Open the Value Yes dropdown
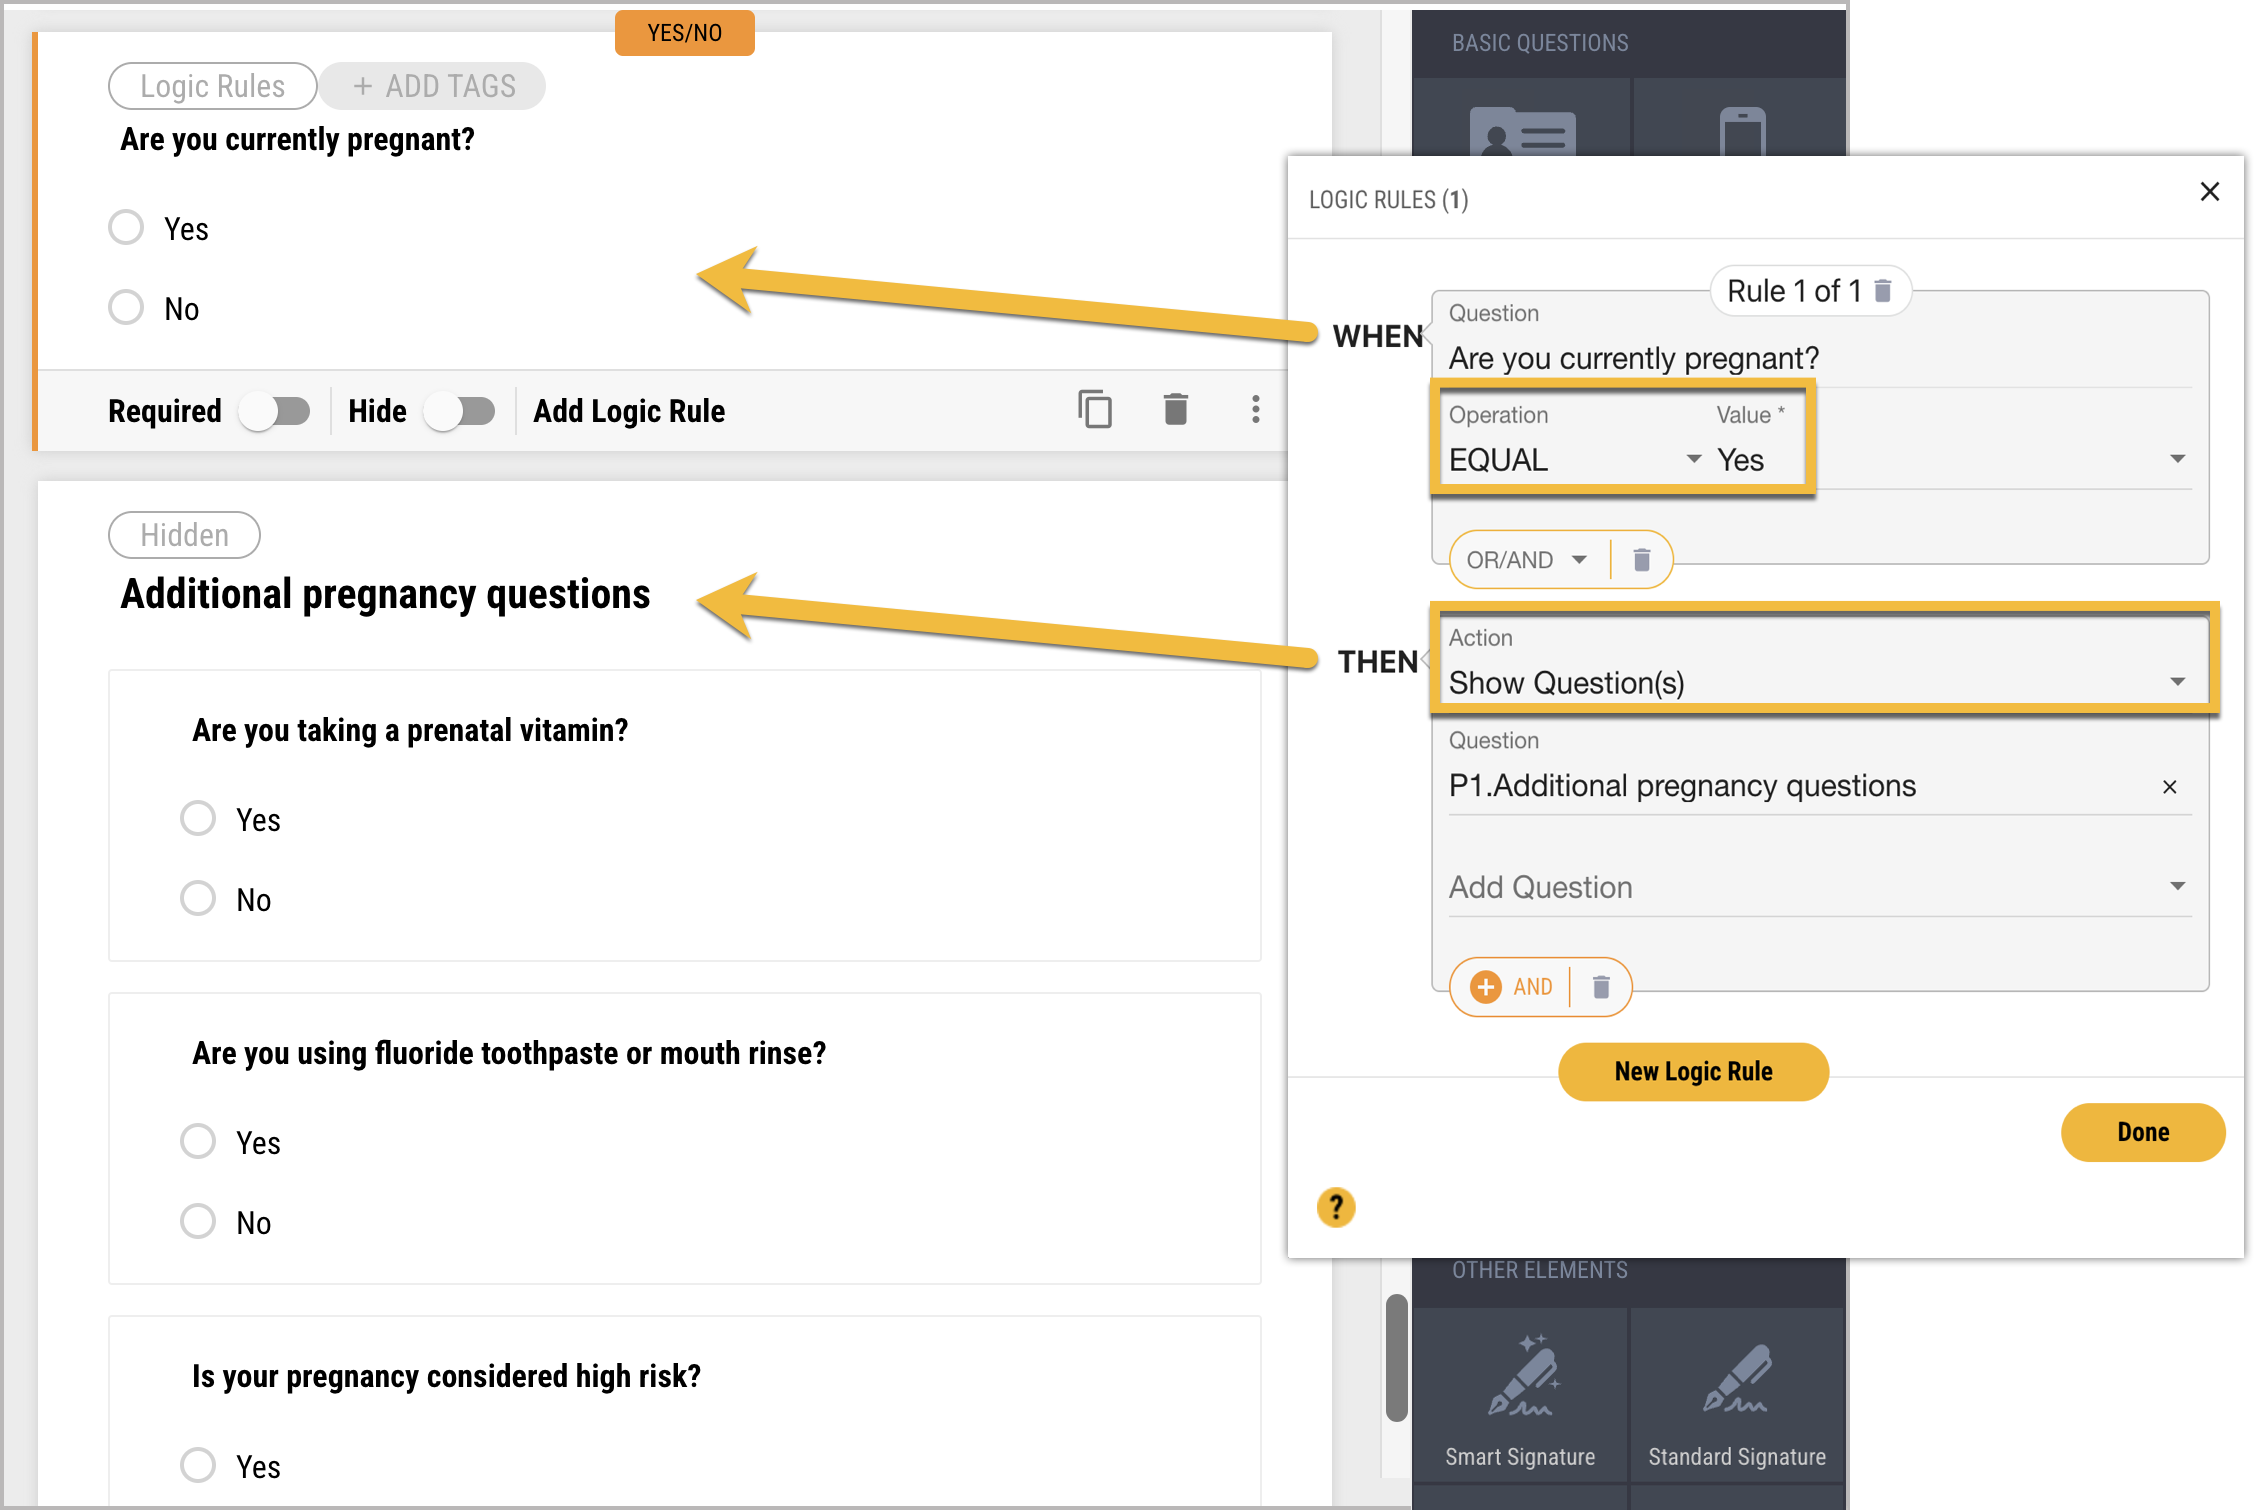Screen dimensions: 2266x1510 (x=1952, y=459)
